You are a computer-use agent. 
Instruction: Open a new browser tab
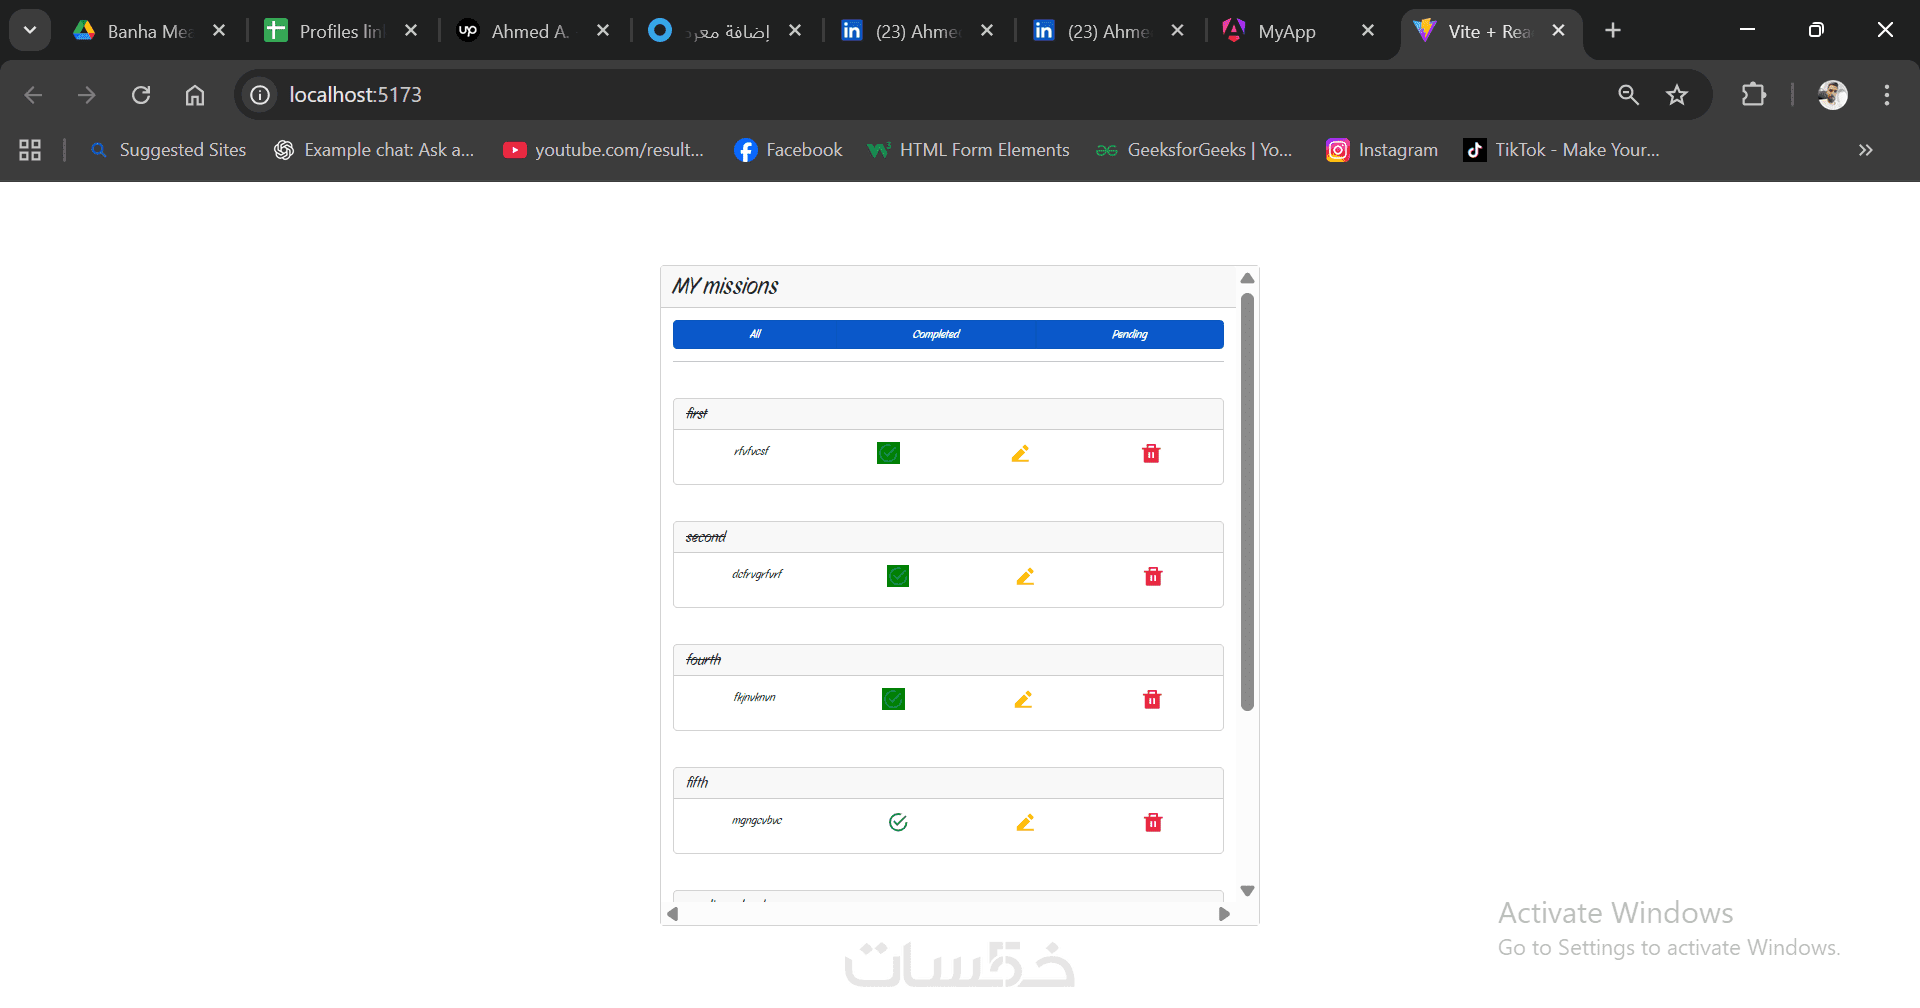[x=1613, y=31]
